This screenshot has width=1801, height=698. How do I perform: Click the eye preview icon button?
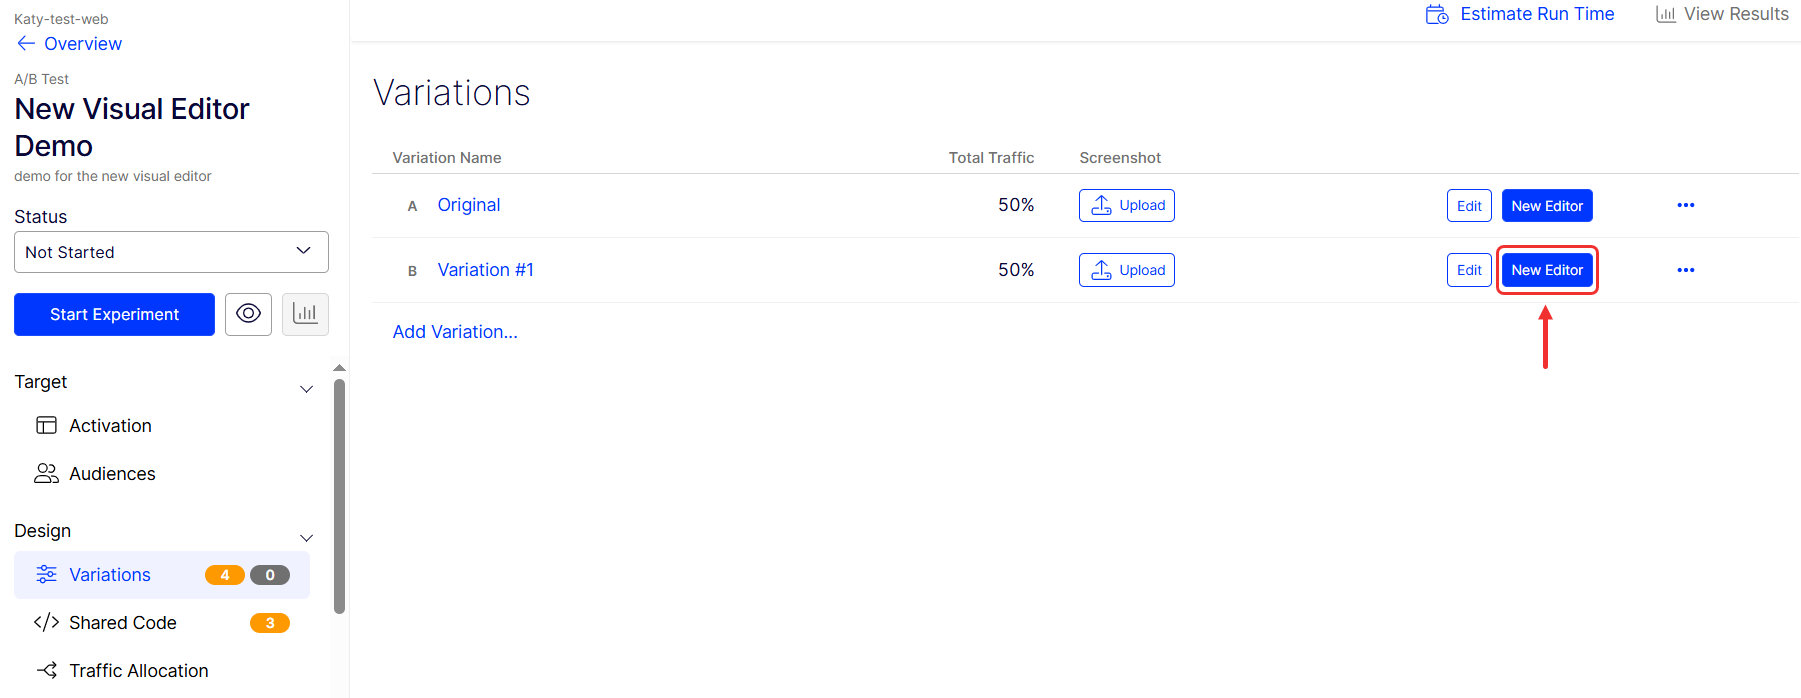tap(248, 314)
